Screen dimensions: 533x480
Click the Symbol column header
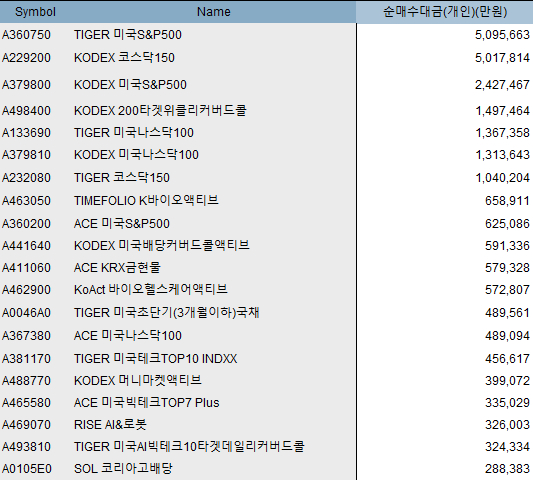click(x=35, y=12)
